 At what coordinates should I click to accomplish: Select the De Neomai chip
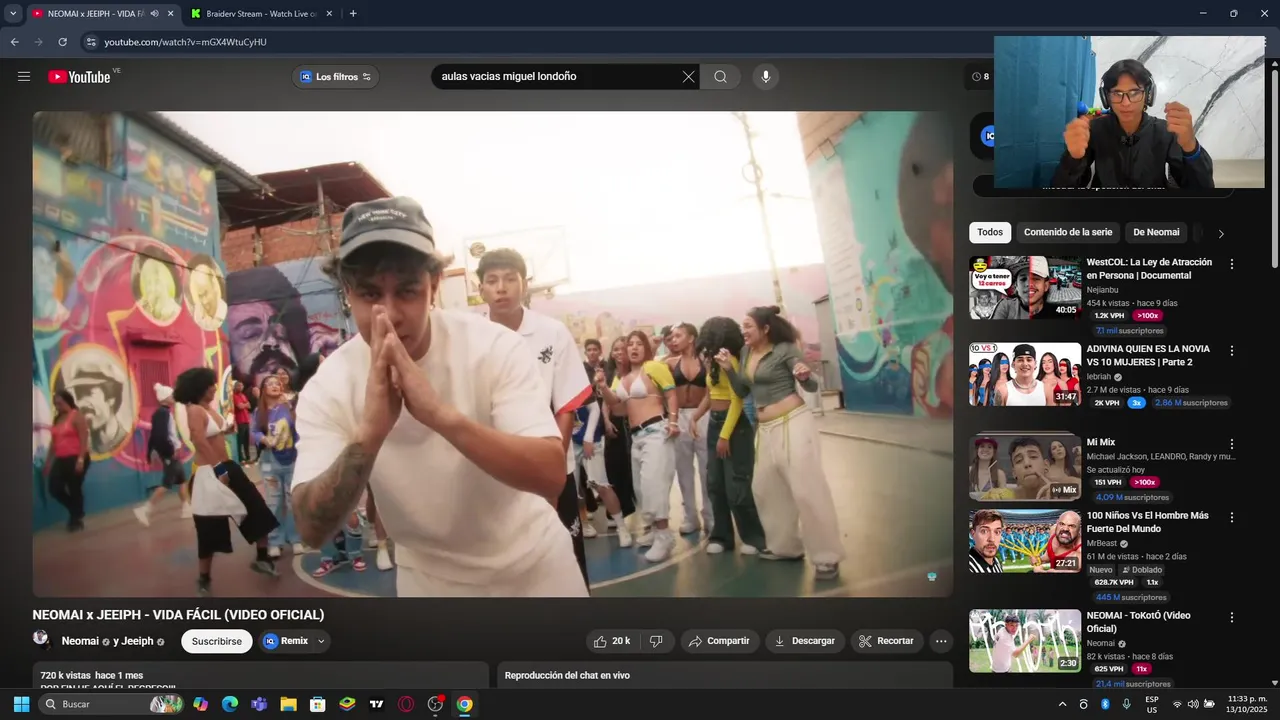[1156, 232]
